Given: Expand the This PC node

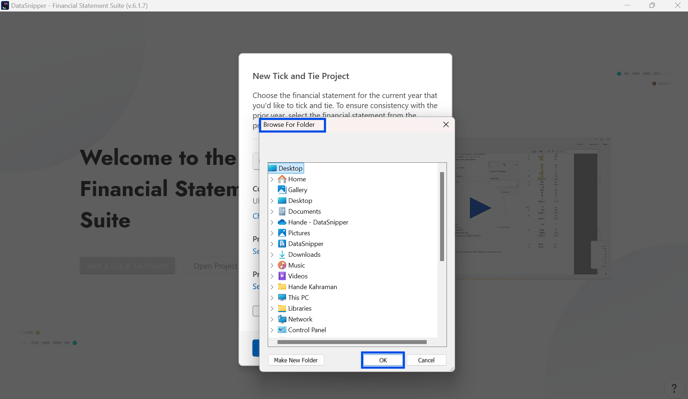Looking at the screenshot, I should [x=272, y=297].
